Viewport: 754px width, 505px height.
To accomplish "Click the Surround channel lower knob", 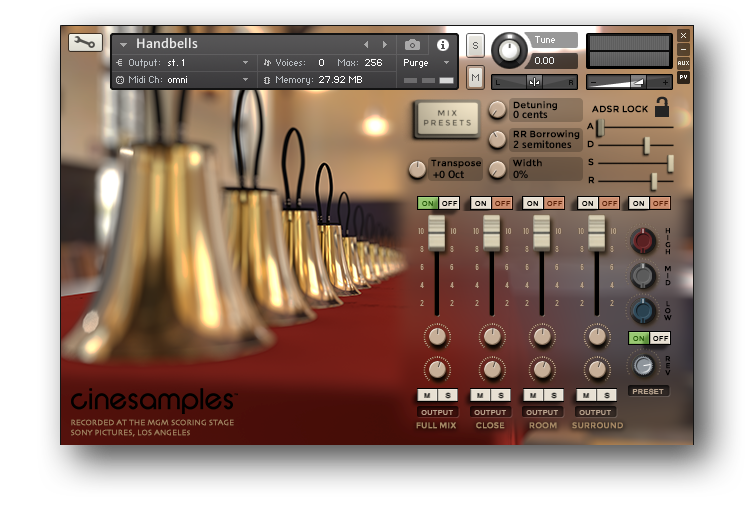I will tap(597, 370).
